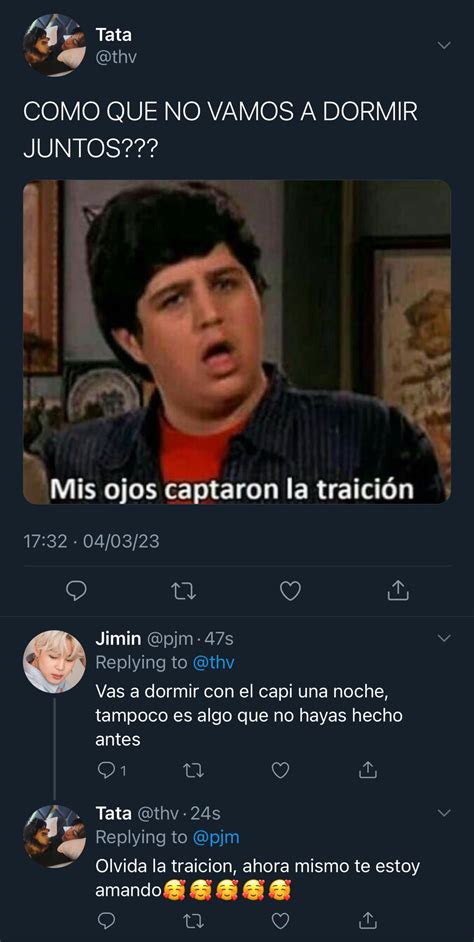
Task: Open the @thv link in Jimin's reply
Action: [x=213, y=663]
